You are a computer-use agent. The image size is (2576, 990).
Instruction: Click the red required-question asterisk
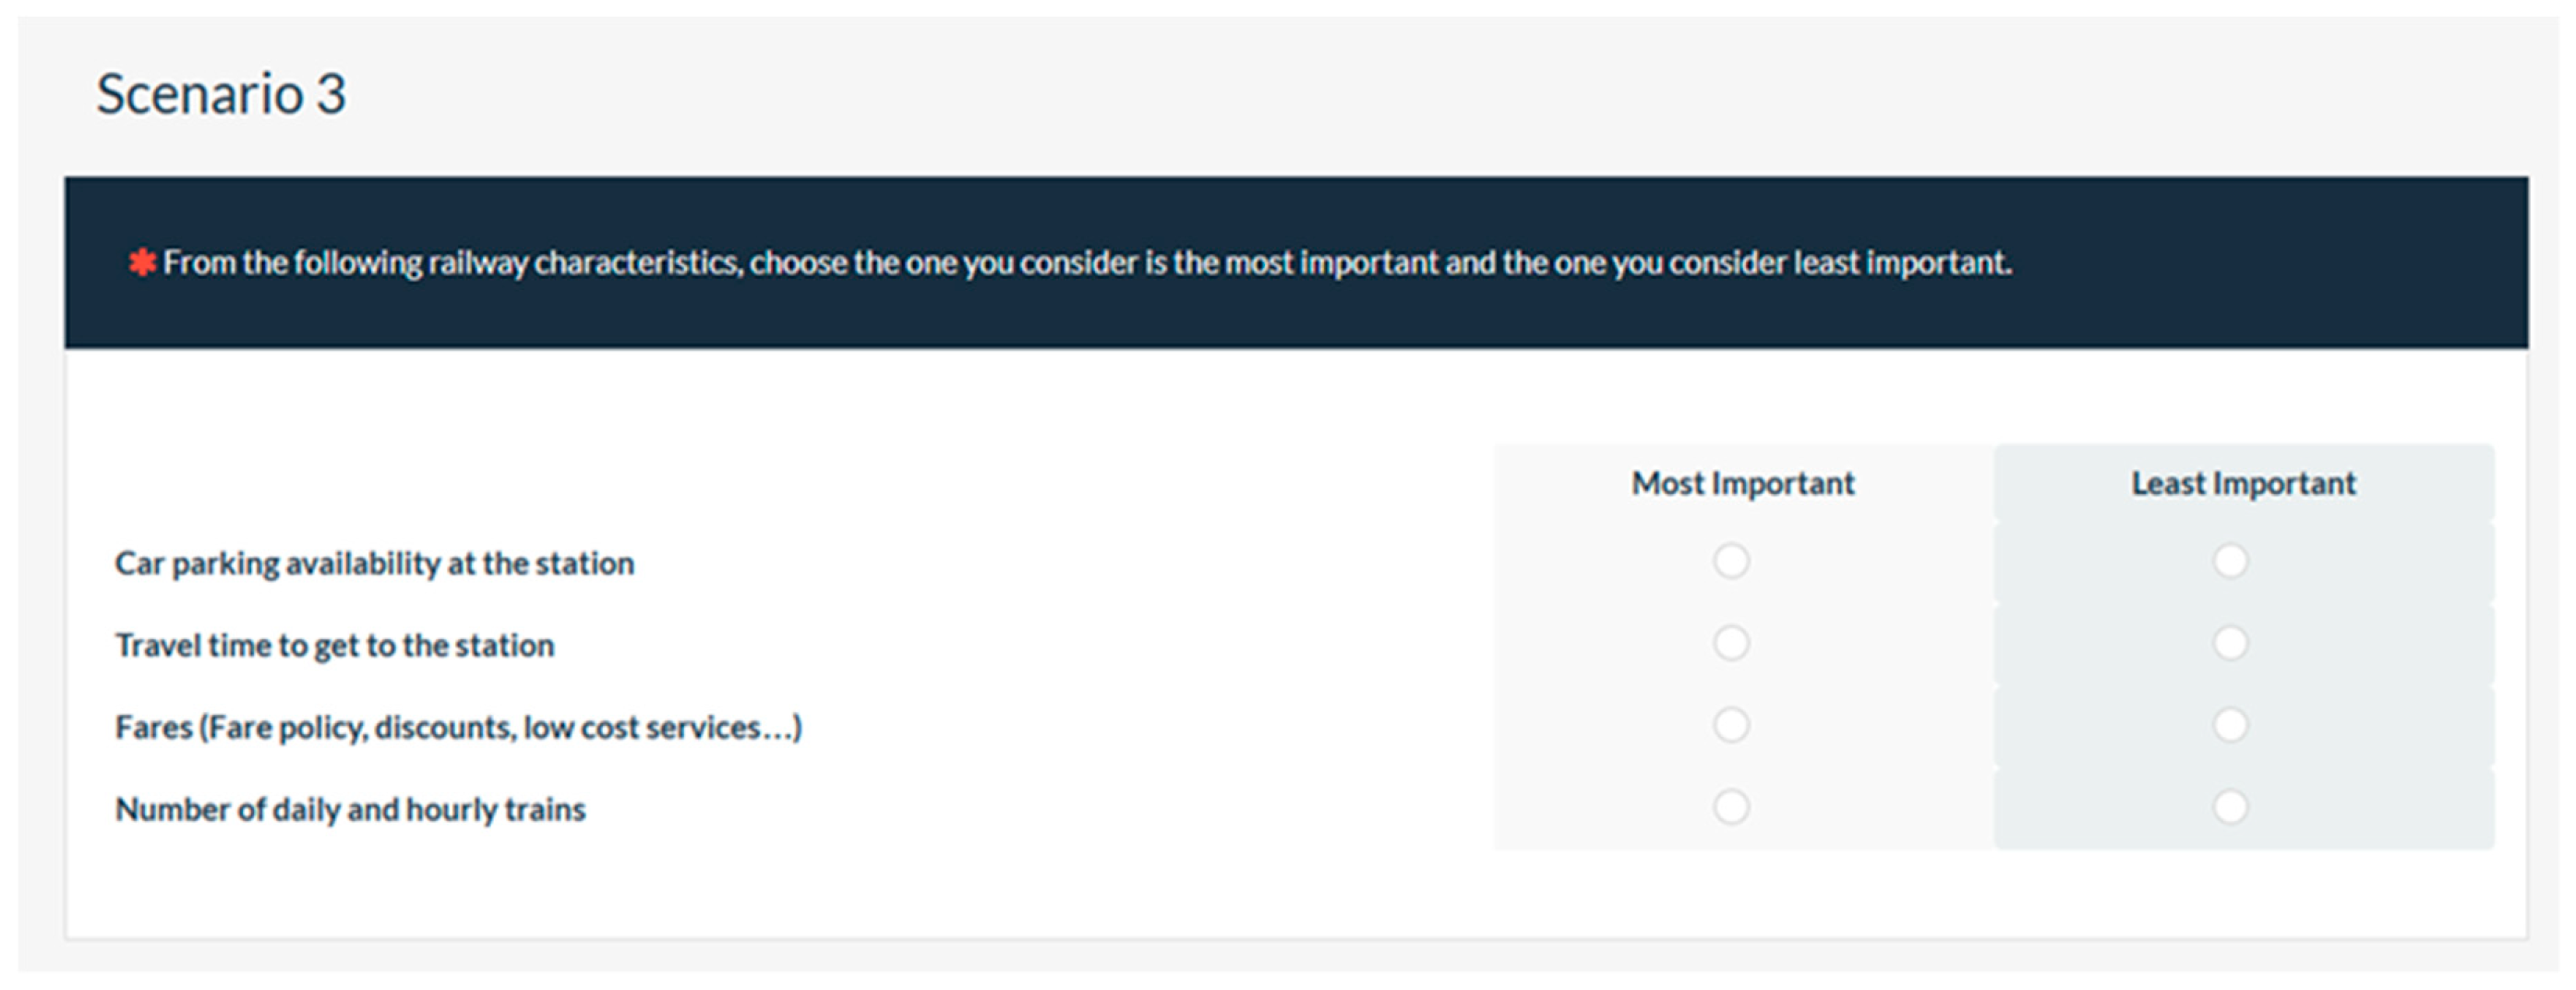tap(141, 262)
